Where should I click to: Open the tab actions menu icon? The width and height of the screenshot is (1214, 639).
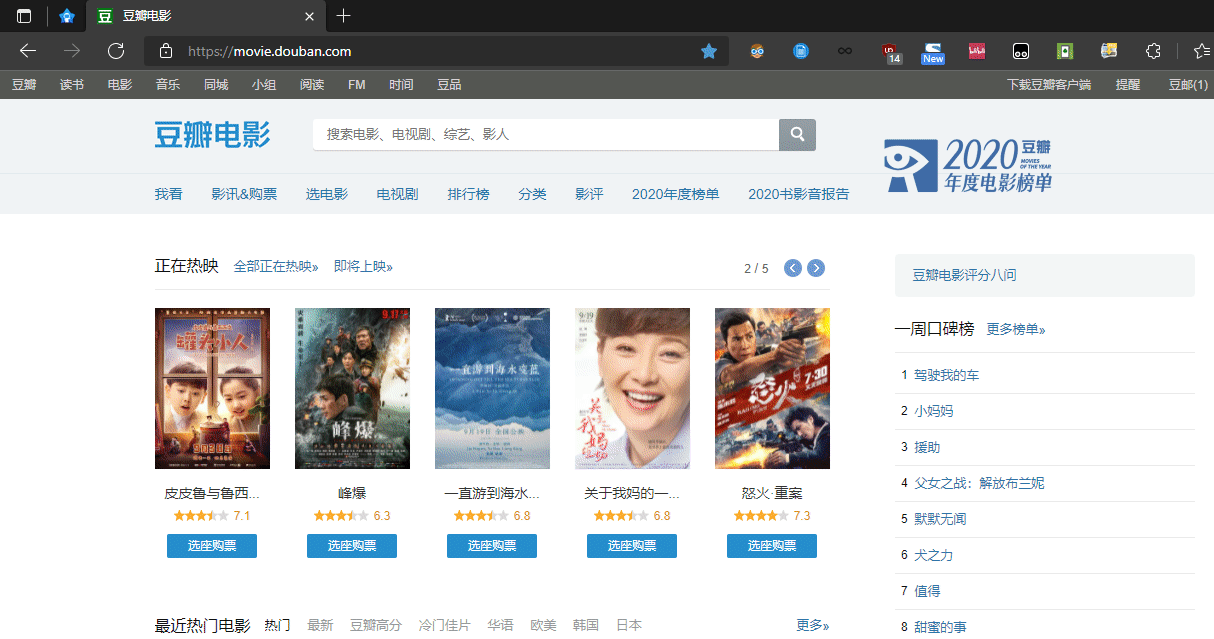pyautogui.click(x=24, y=16)
